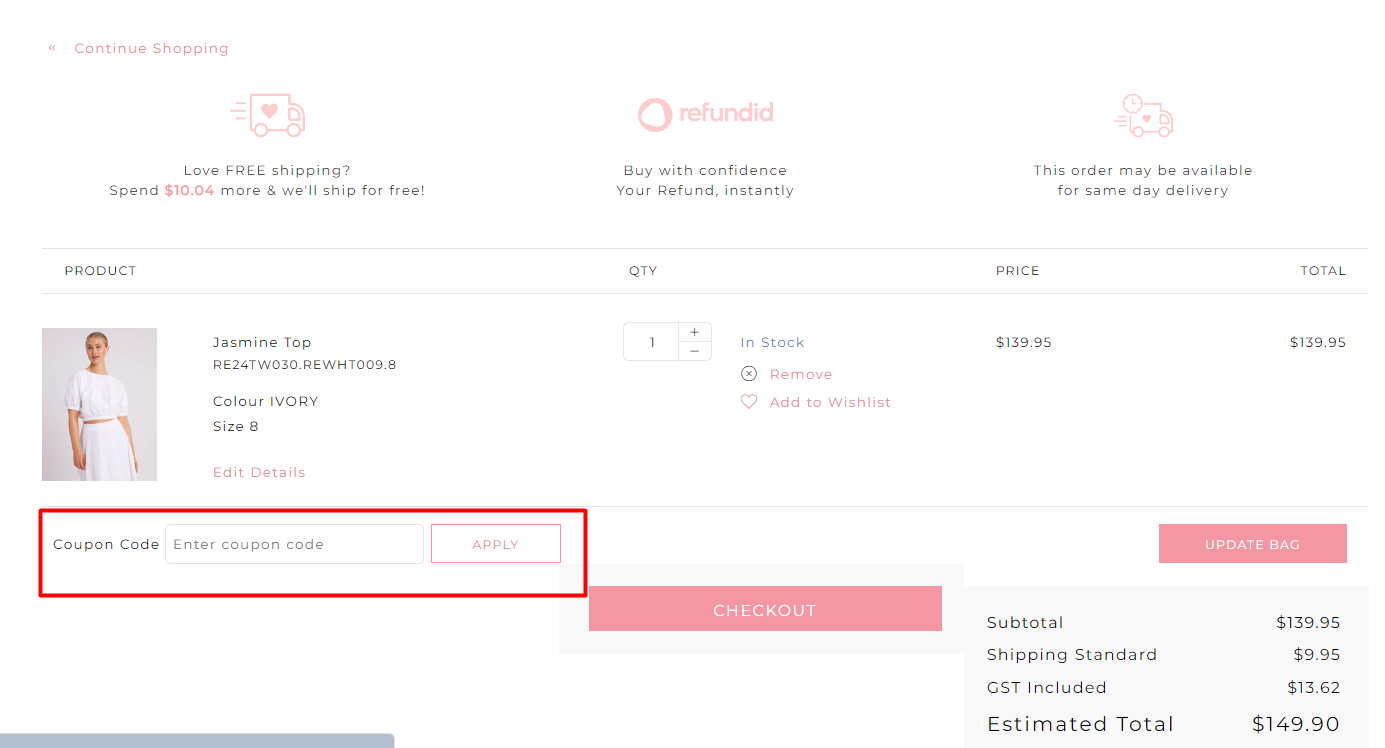
Task: Click the $10.04 free shipping amount
Action: pos(189,190)
